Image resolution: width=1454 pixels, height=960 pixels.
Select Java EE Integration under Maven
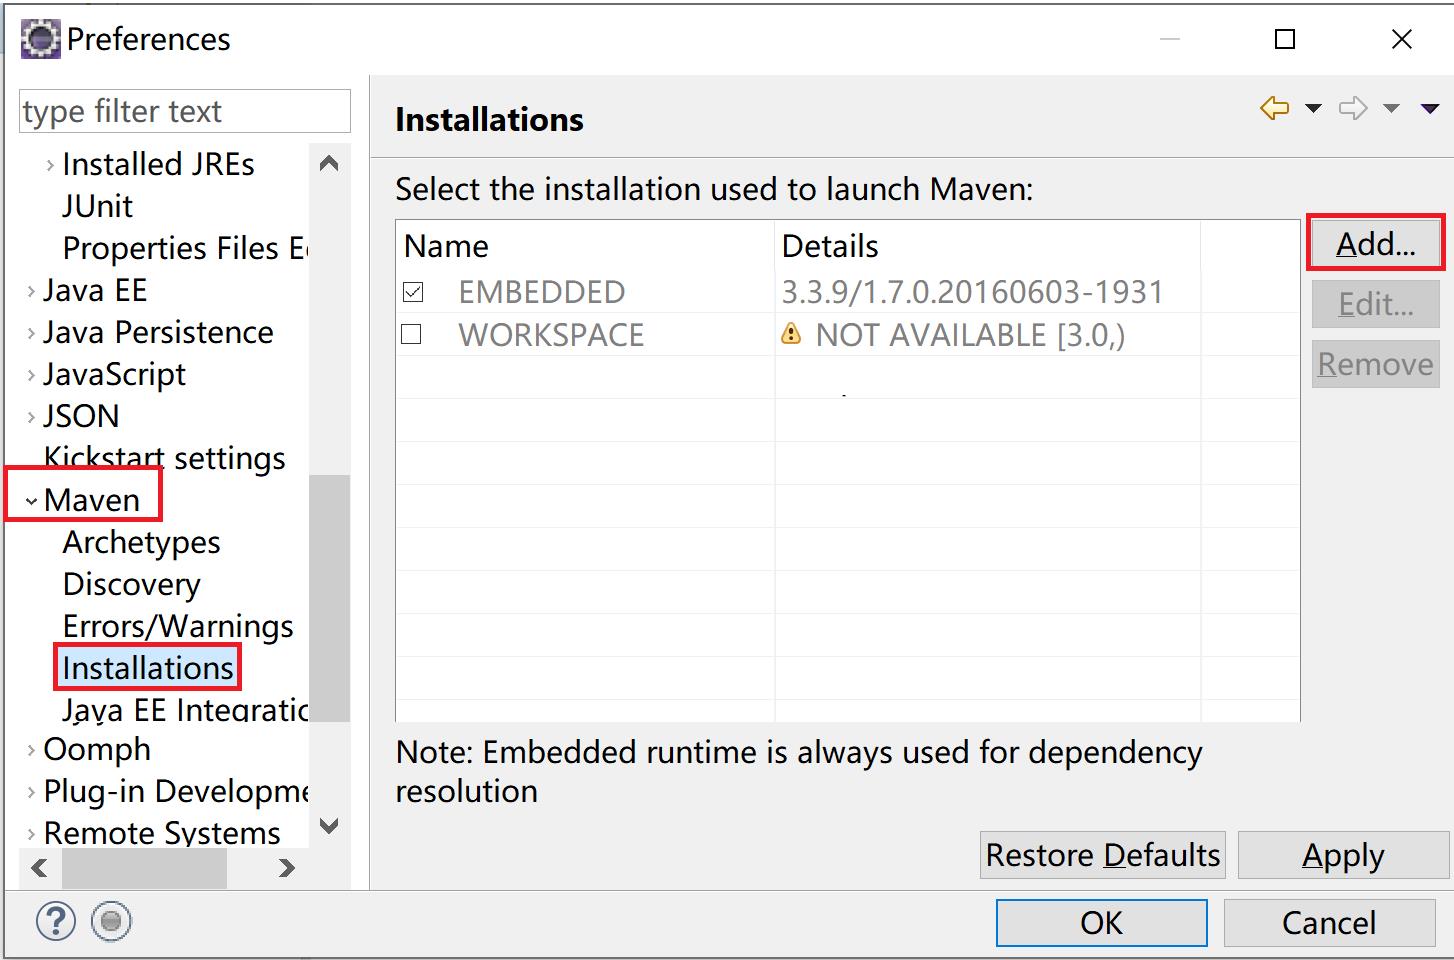tap(185, 709)
